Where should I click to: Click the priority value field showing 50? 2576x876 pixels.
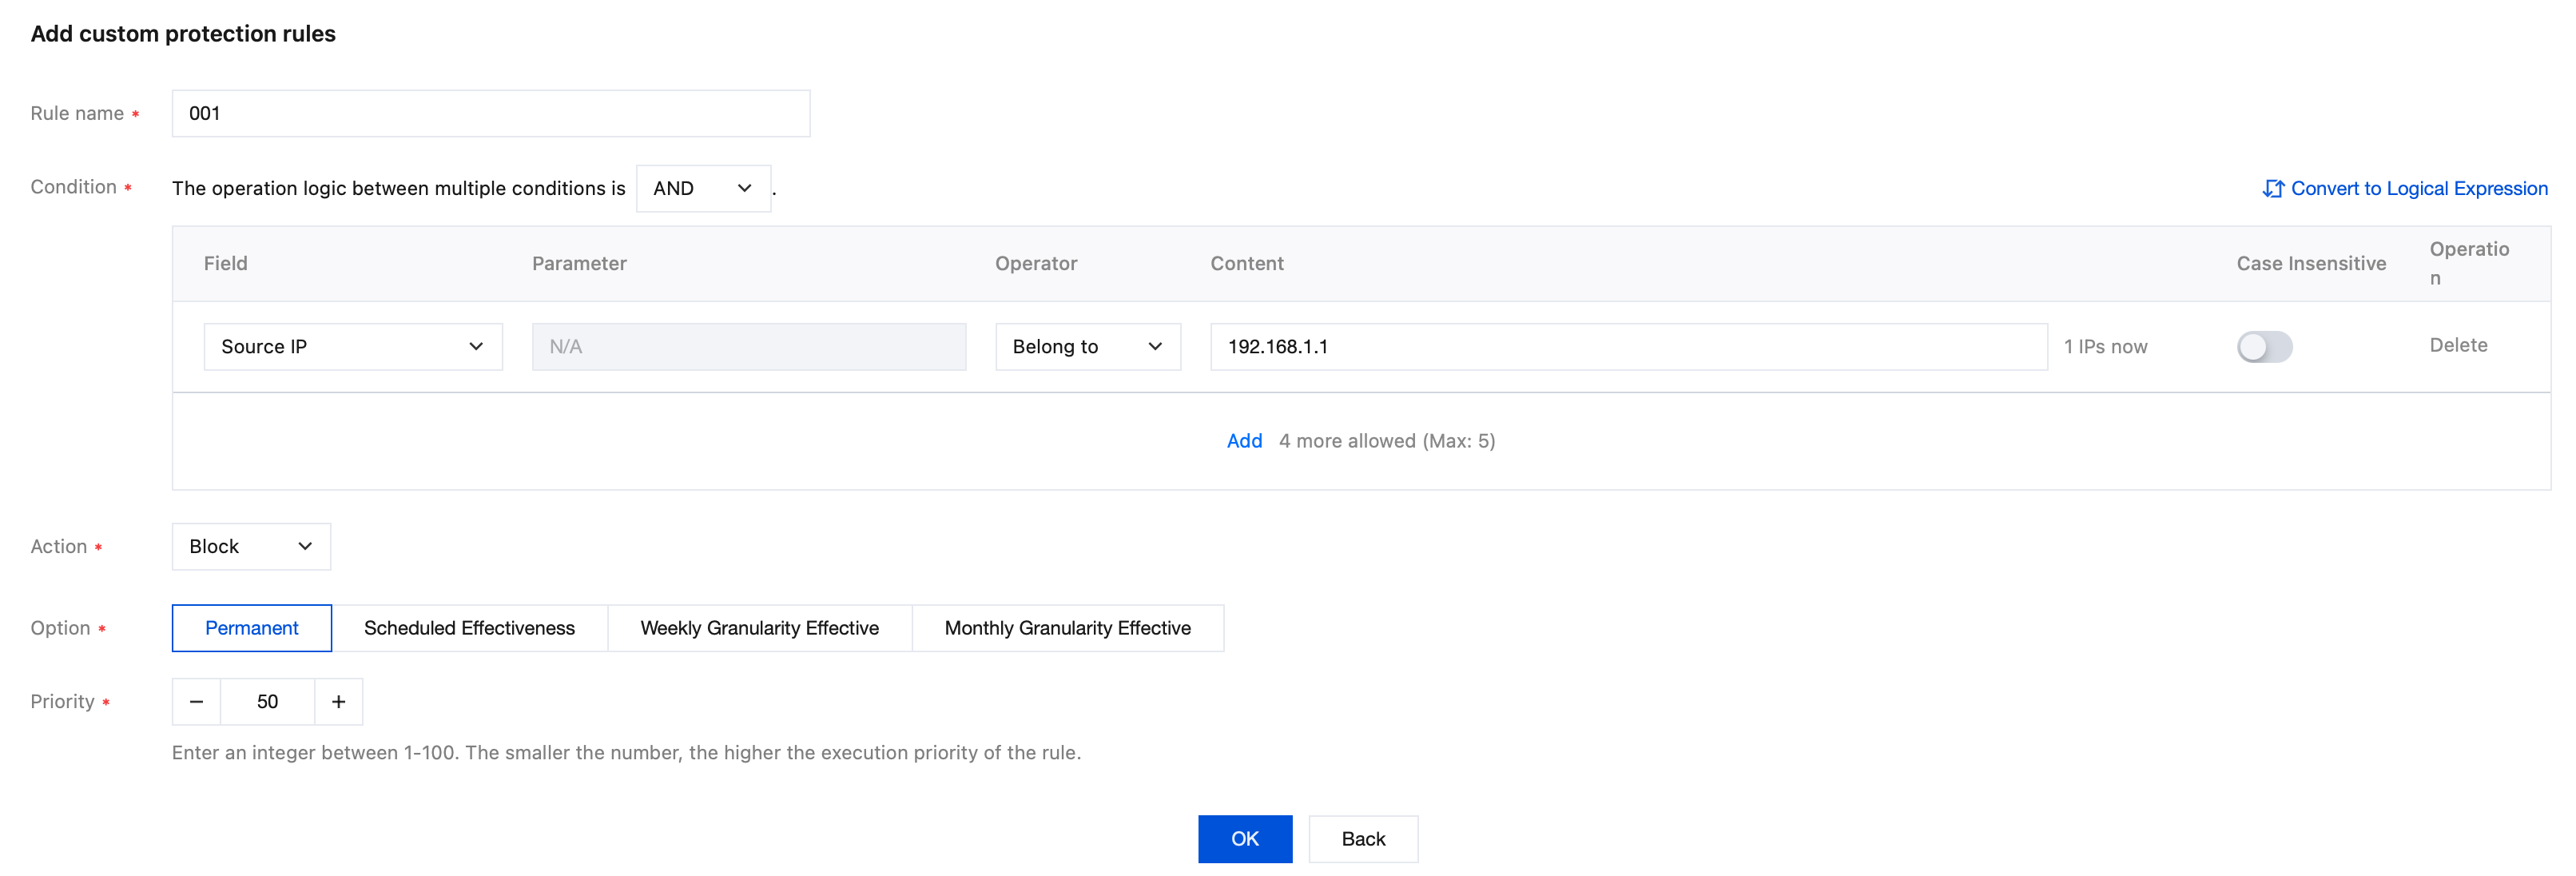(x=267, y=701)
